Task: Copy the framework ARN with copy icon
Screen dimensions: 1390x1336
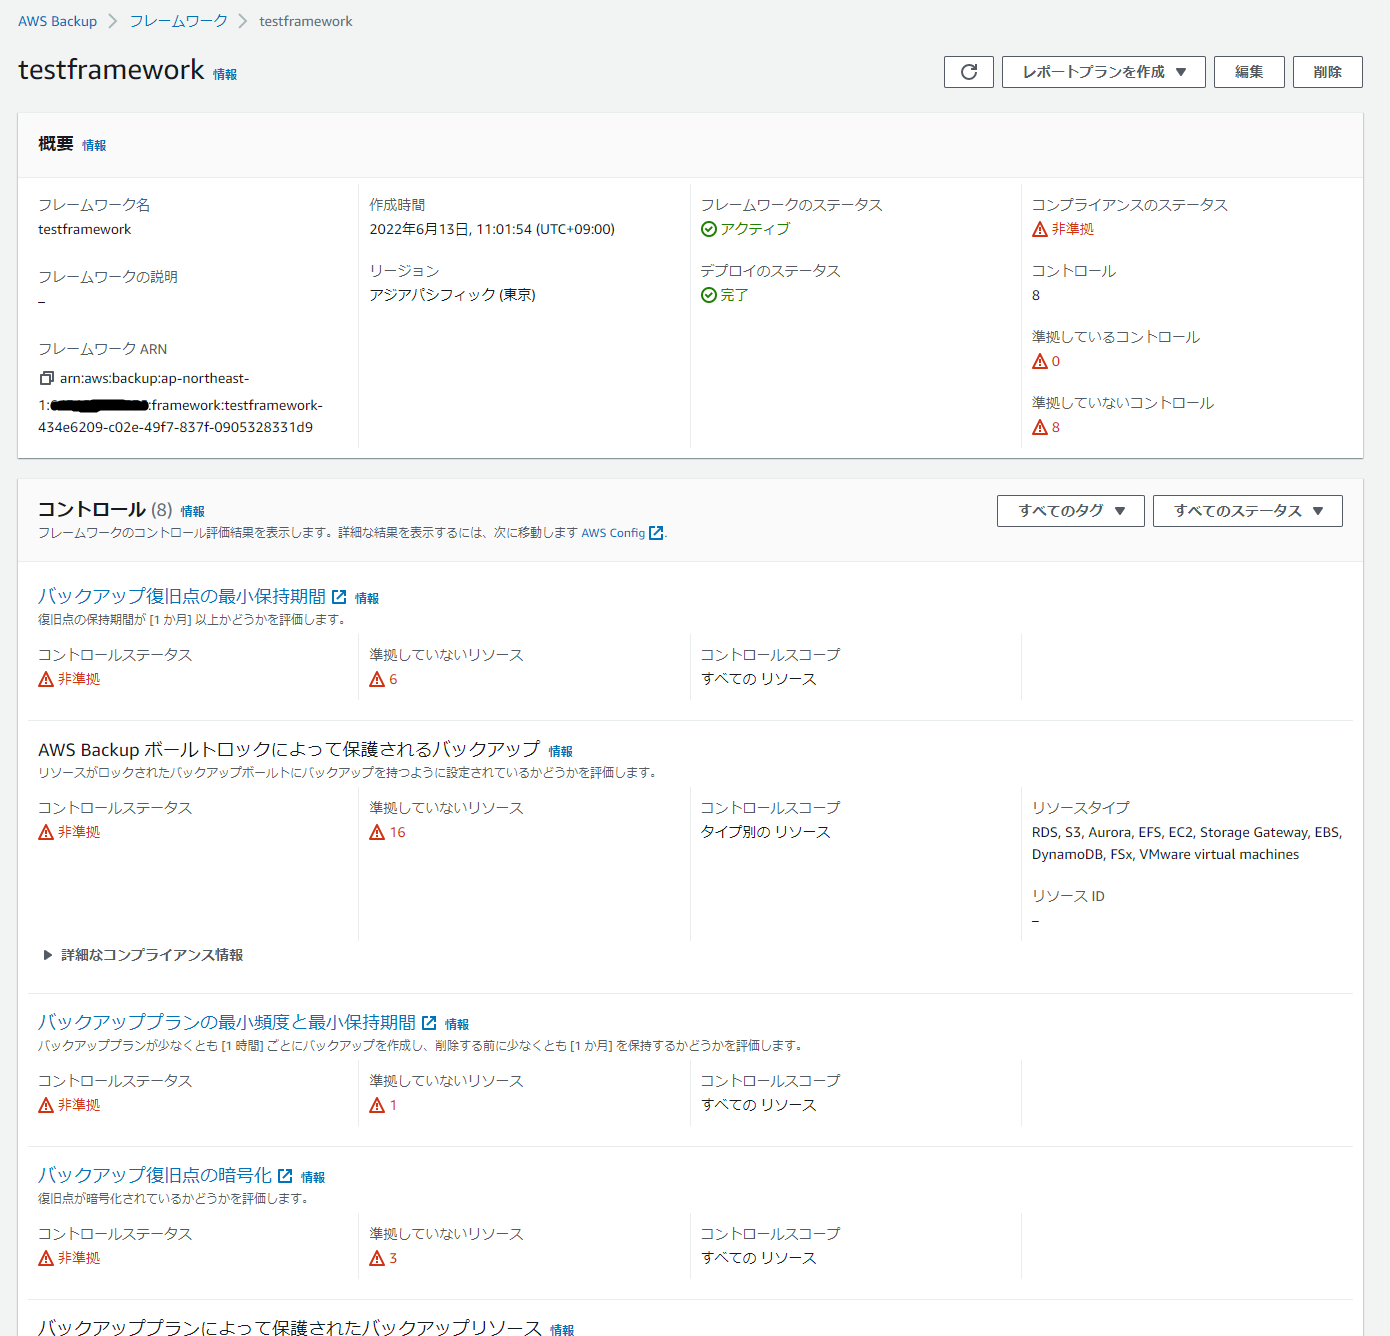Action: [46, 378]
